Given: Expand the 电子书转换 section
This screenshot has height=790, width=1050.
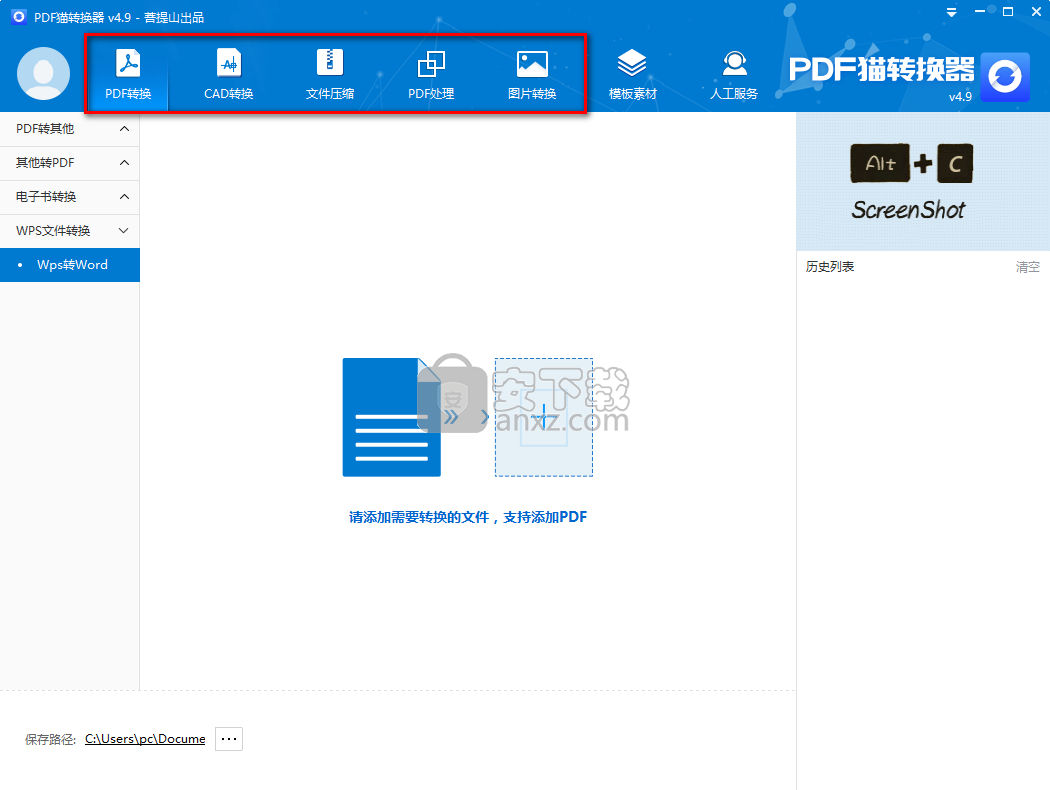Looking at the screenshot, I should (x=70, y=197).
